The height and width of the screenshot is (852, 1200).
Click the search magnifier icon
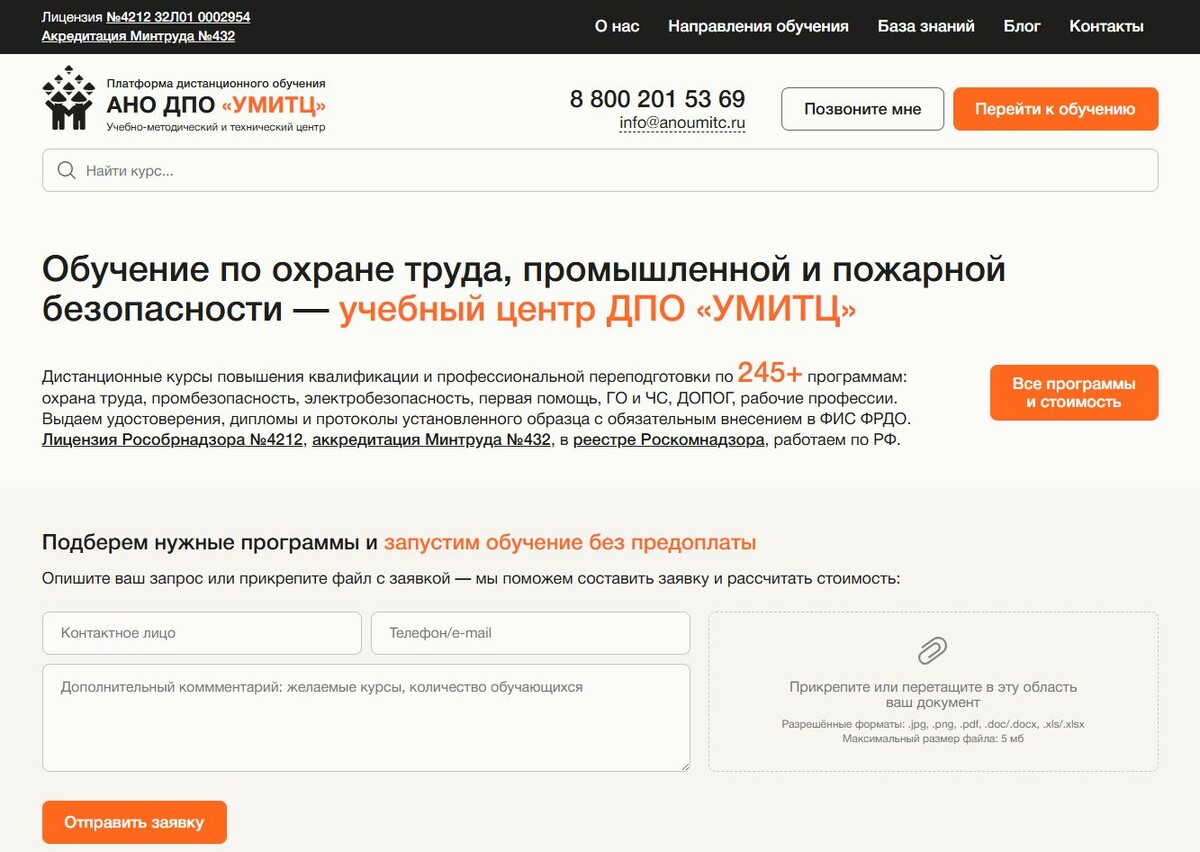(x=67, y=171)
